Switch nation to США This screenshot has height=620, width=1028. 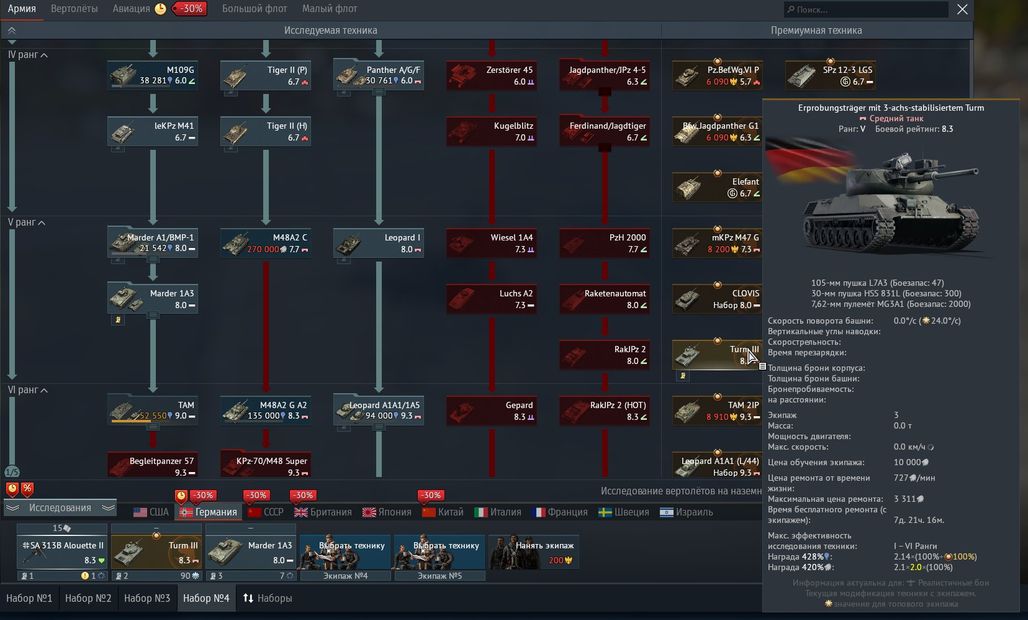tap(151, 513)
